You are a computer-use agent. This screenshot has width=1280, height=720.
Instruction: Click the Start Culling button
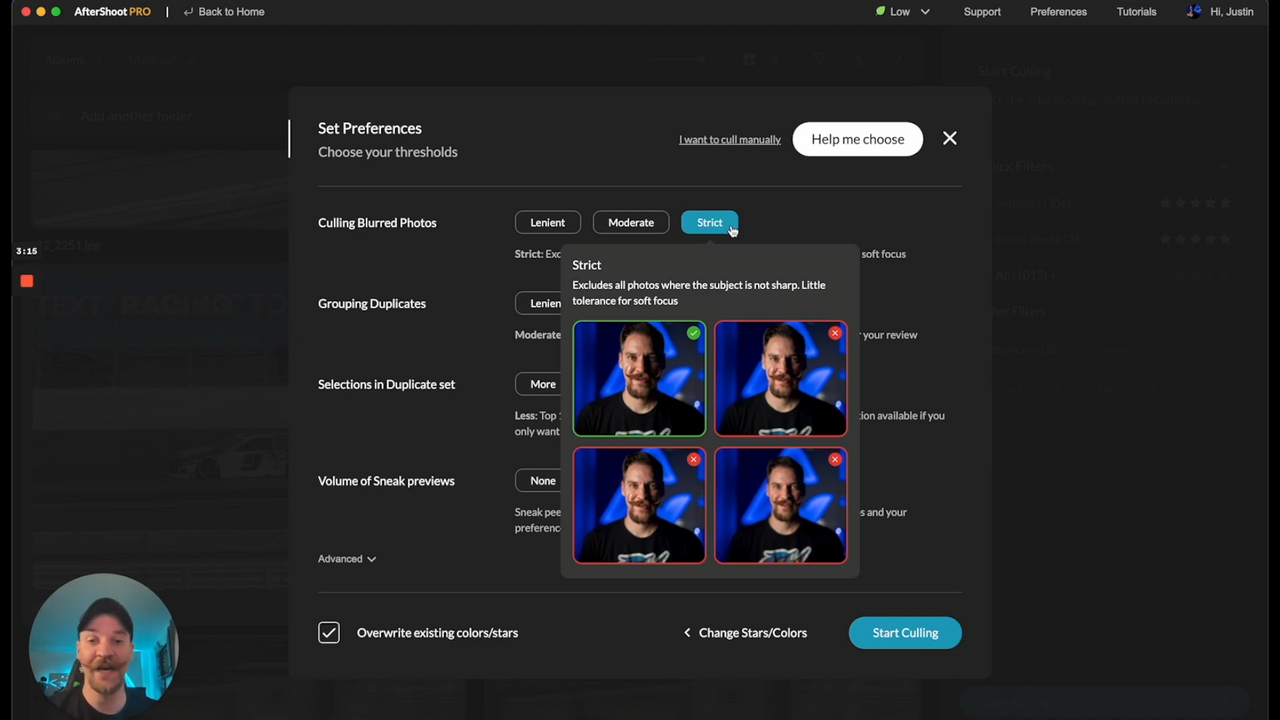905,633
